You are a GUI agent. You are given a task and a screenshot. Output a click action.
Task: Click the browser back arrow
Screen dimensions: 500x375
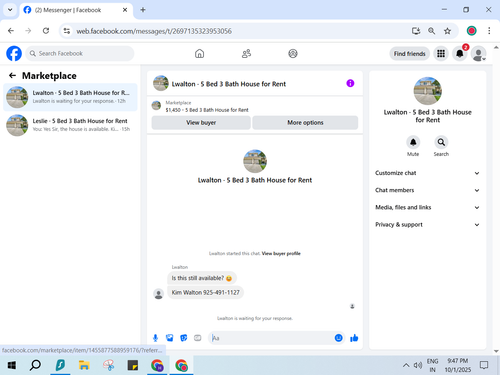click(x=11, y=31)
